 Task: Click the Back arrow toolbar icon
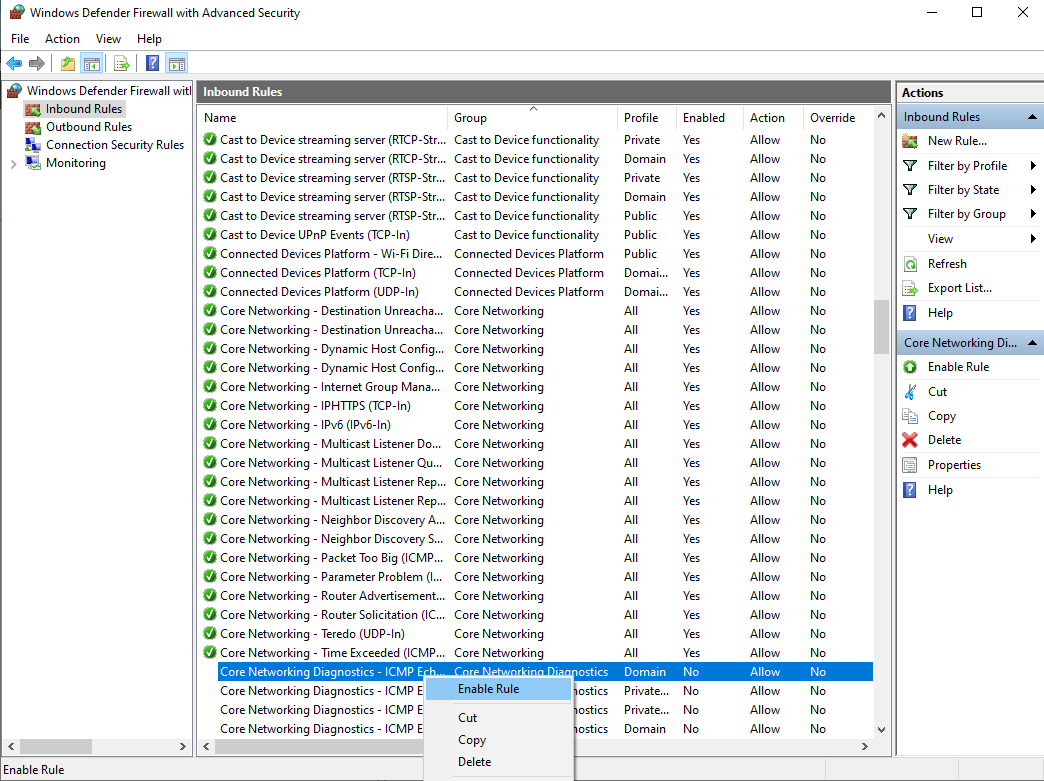tap(14, 63)
